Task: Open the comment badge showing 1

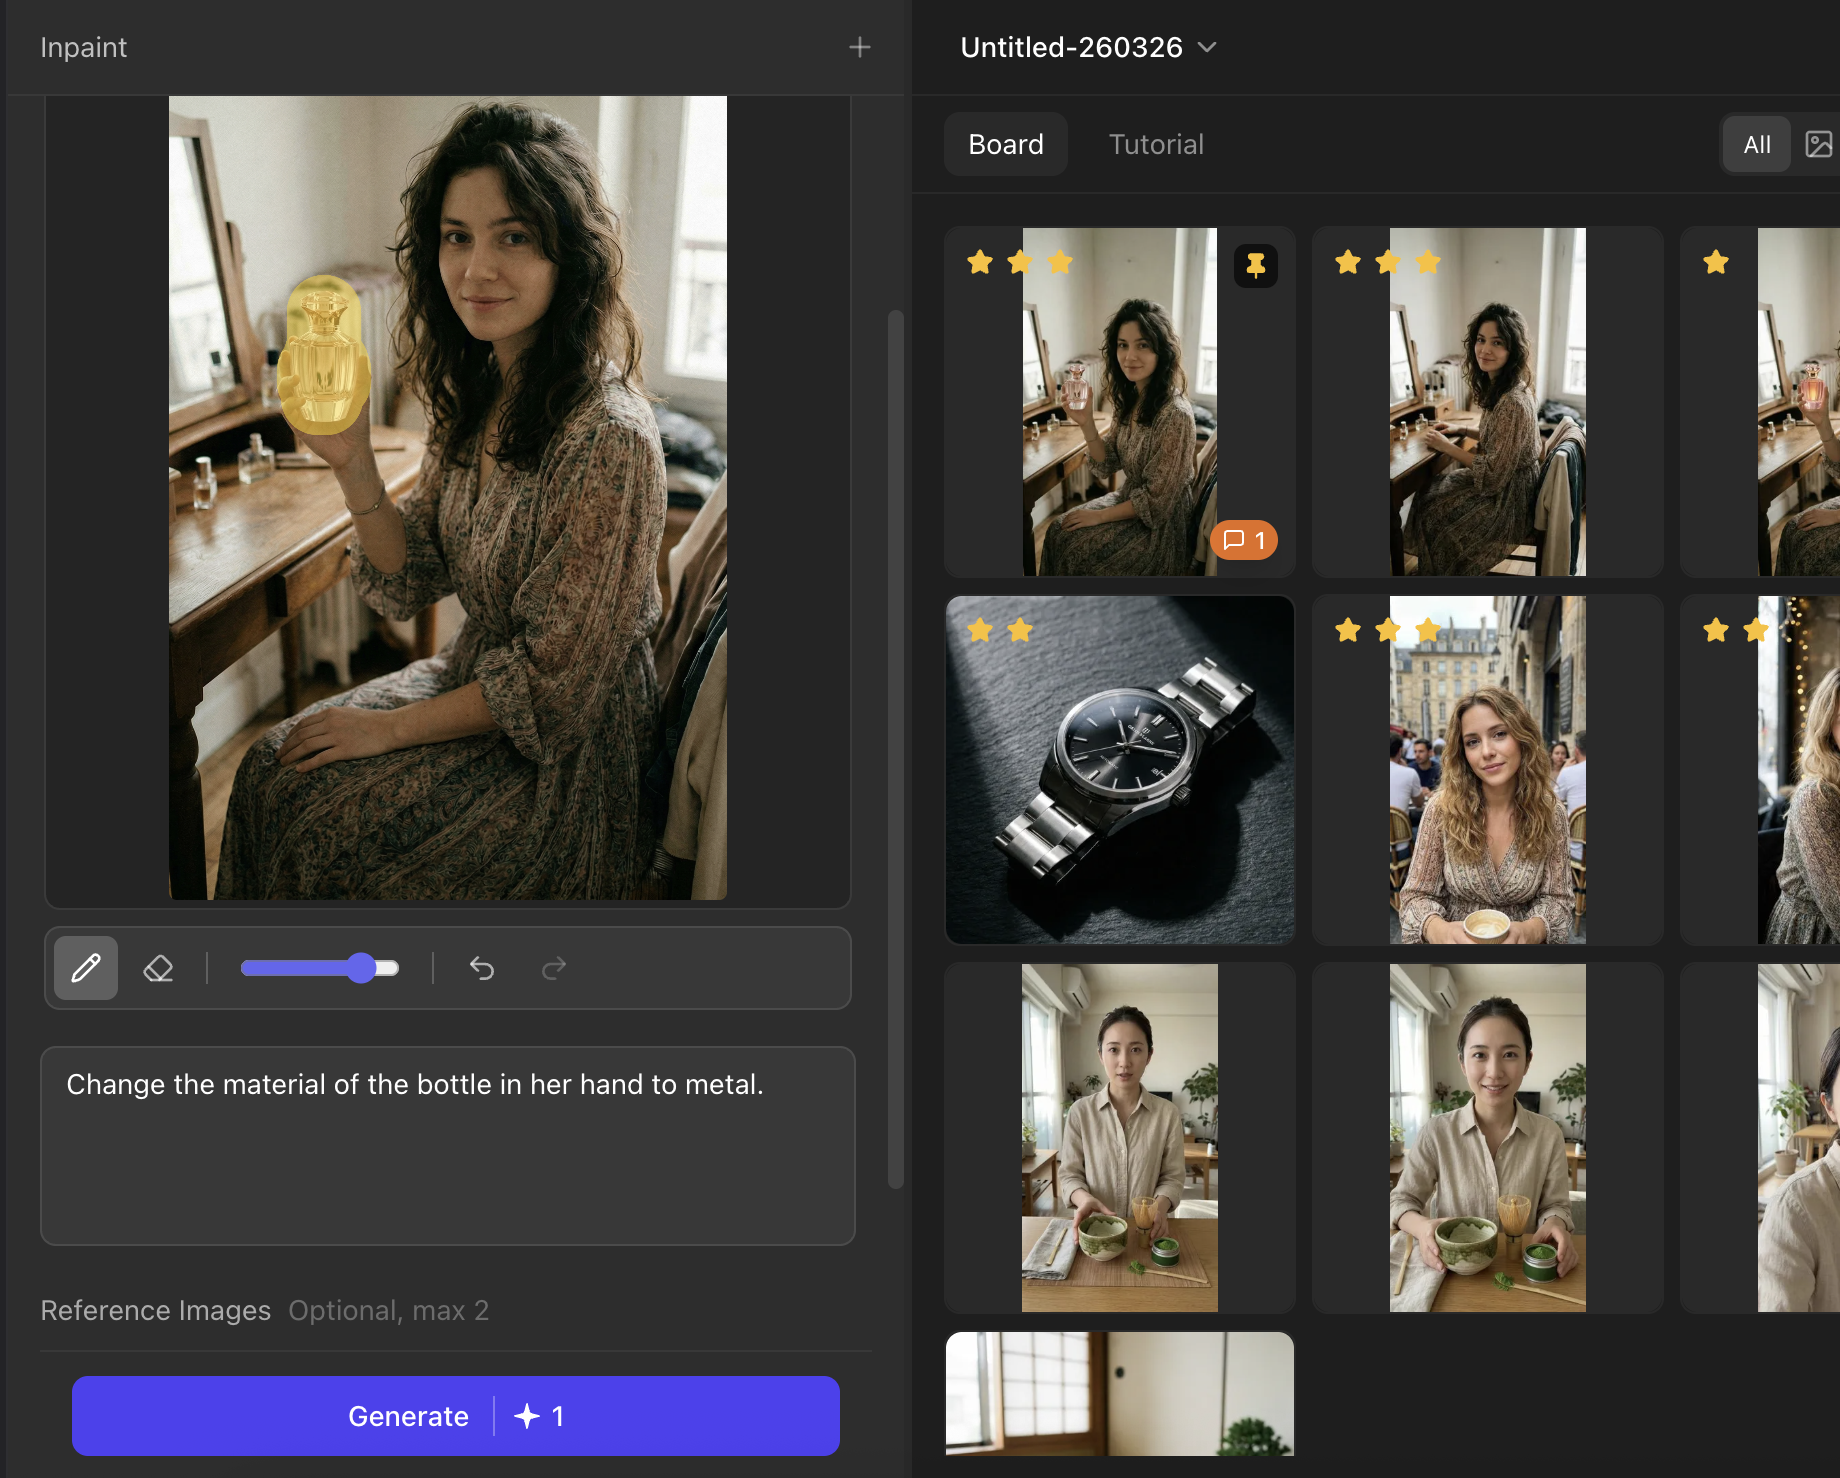Action: [1244, 540]
